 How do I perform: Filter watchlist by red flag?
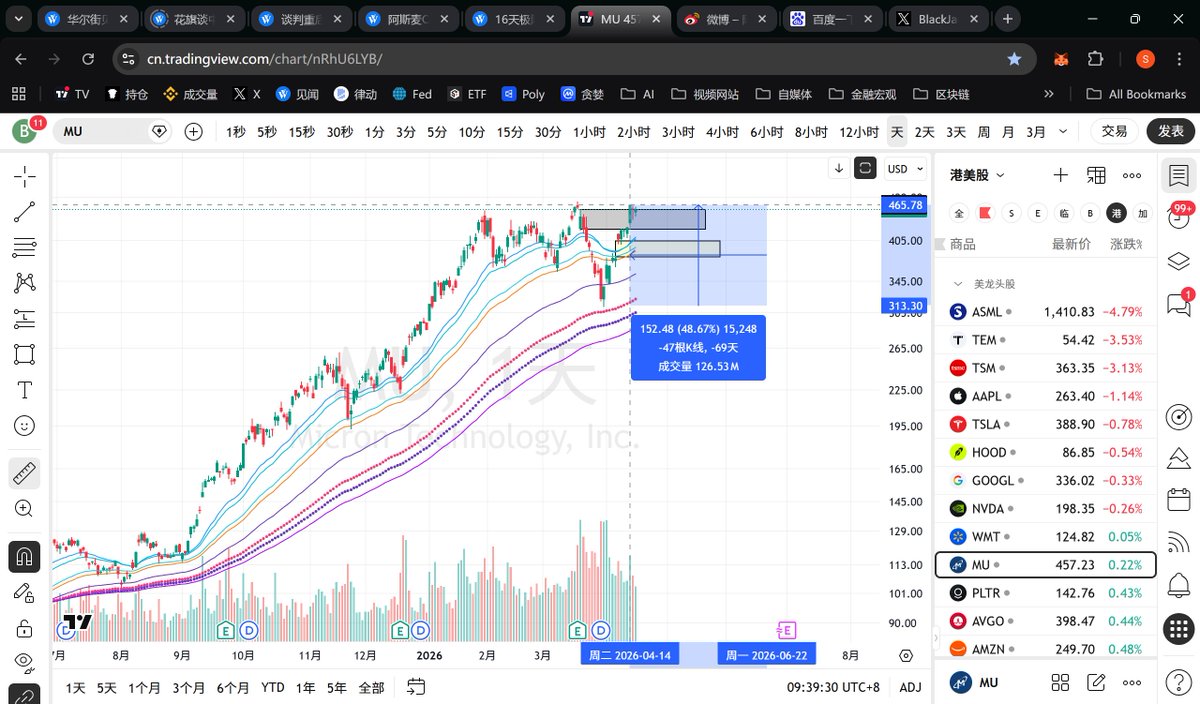(x=985, y=213)
